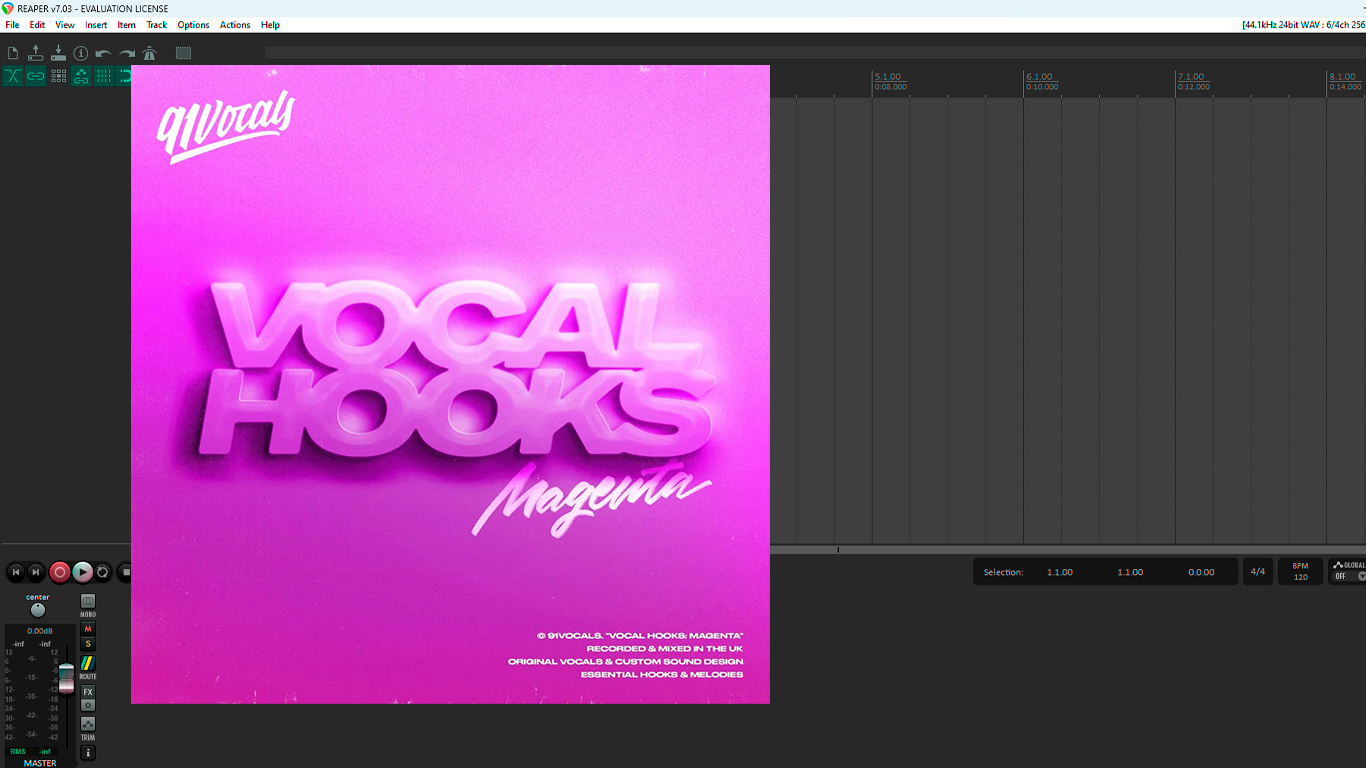The height and width of the screenshot is (768, 1366).
Task: Toggle ripple editing grid icon
Action: coord(58,76)
